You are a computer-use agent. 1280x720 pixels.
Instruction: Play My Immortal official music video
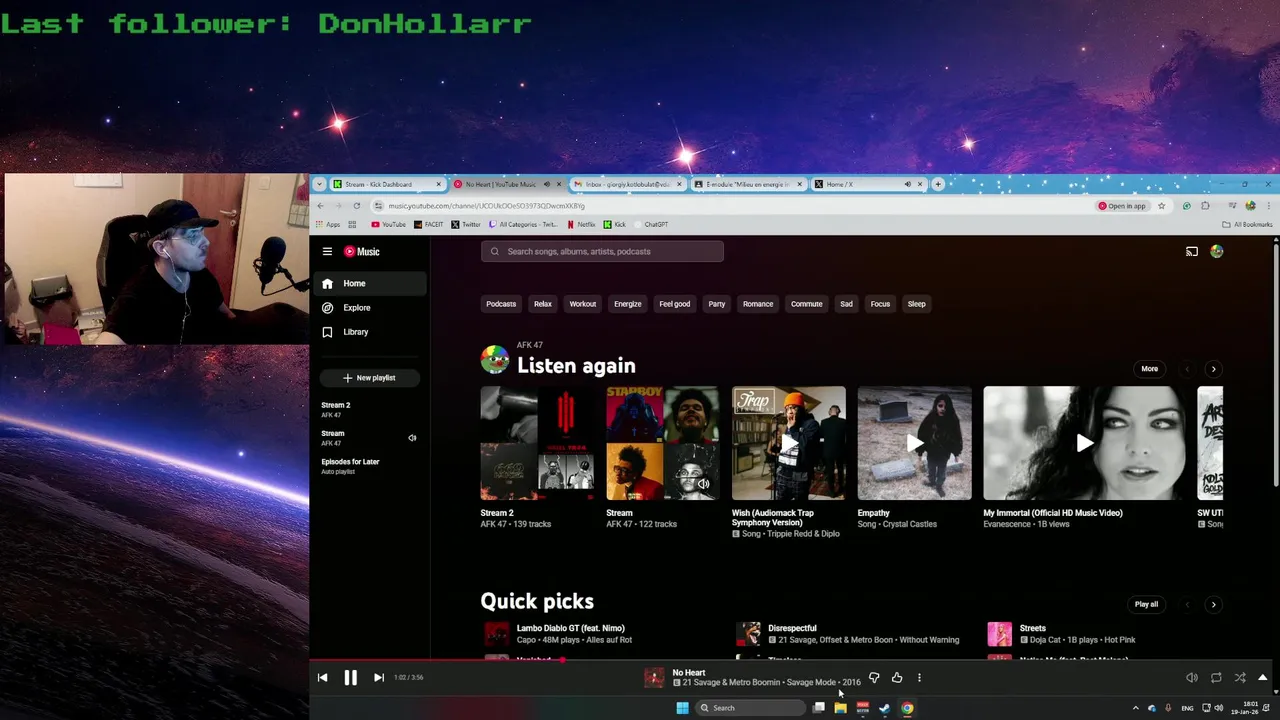click(1084, 443)
